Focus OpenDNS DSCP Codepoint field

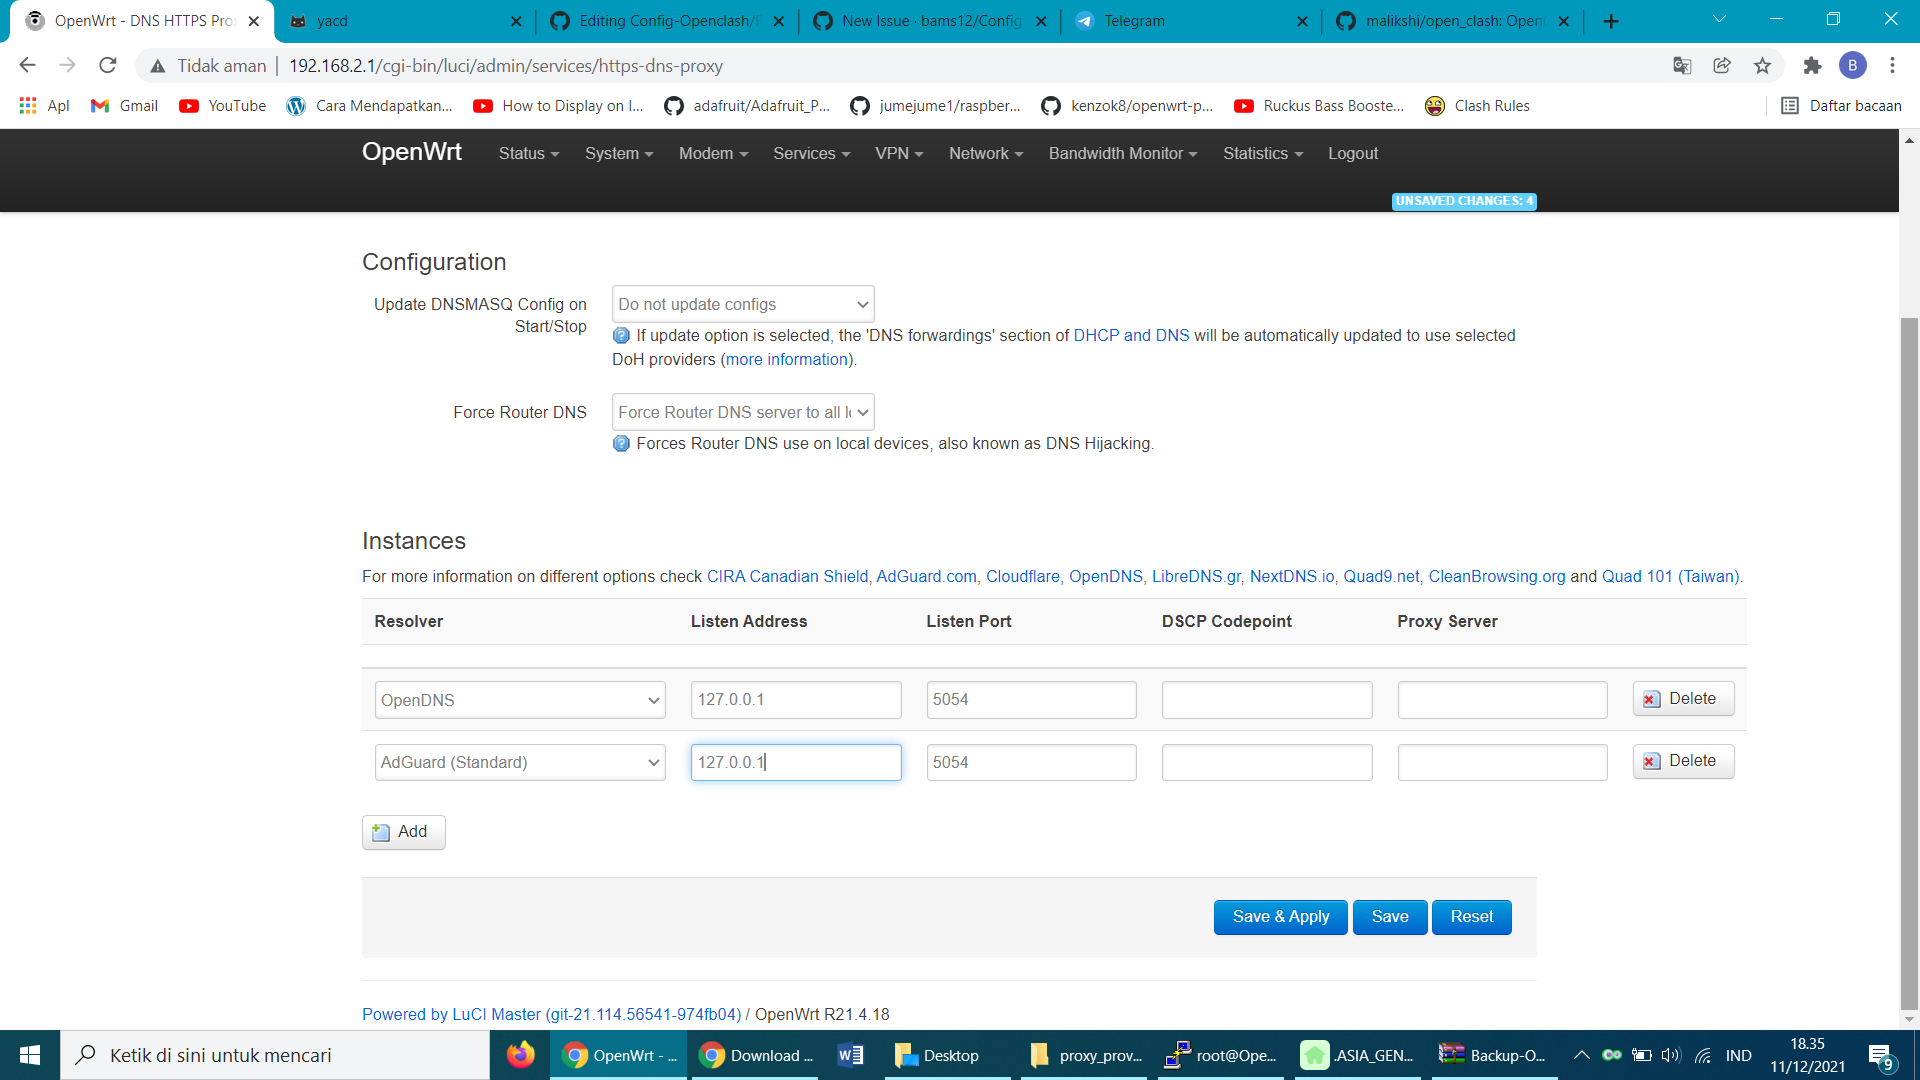(x=1267, y=700)
